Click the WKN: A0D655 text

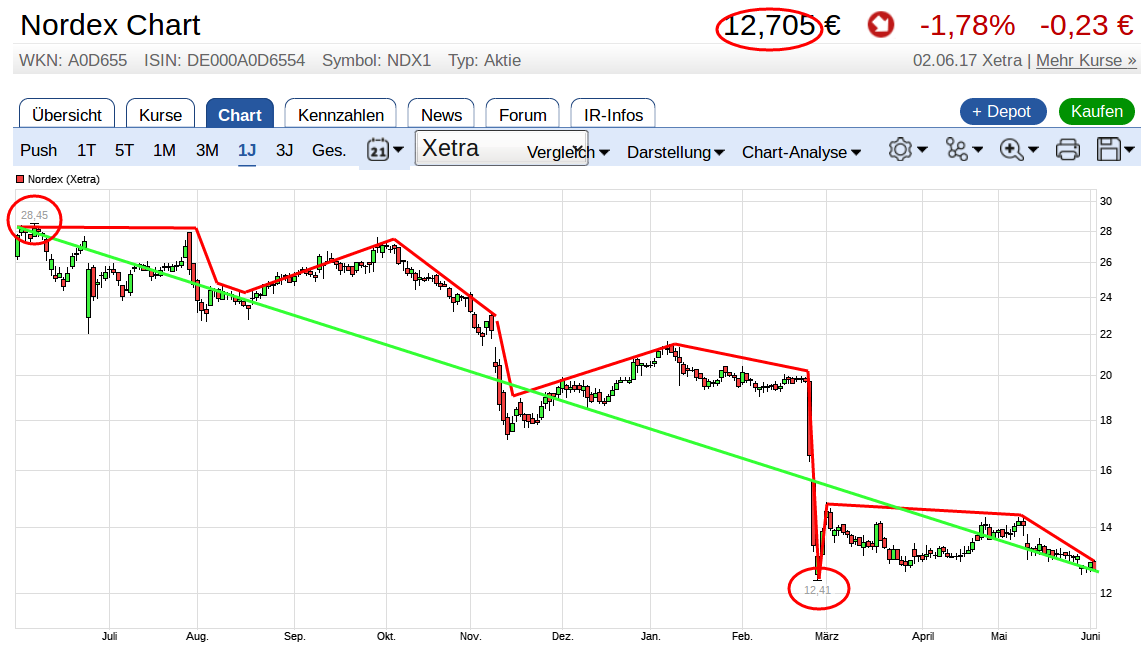73,60
